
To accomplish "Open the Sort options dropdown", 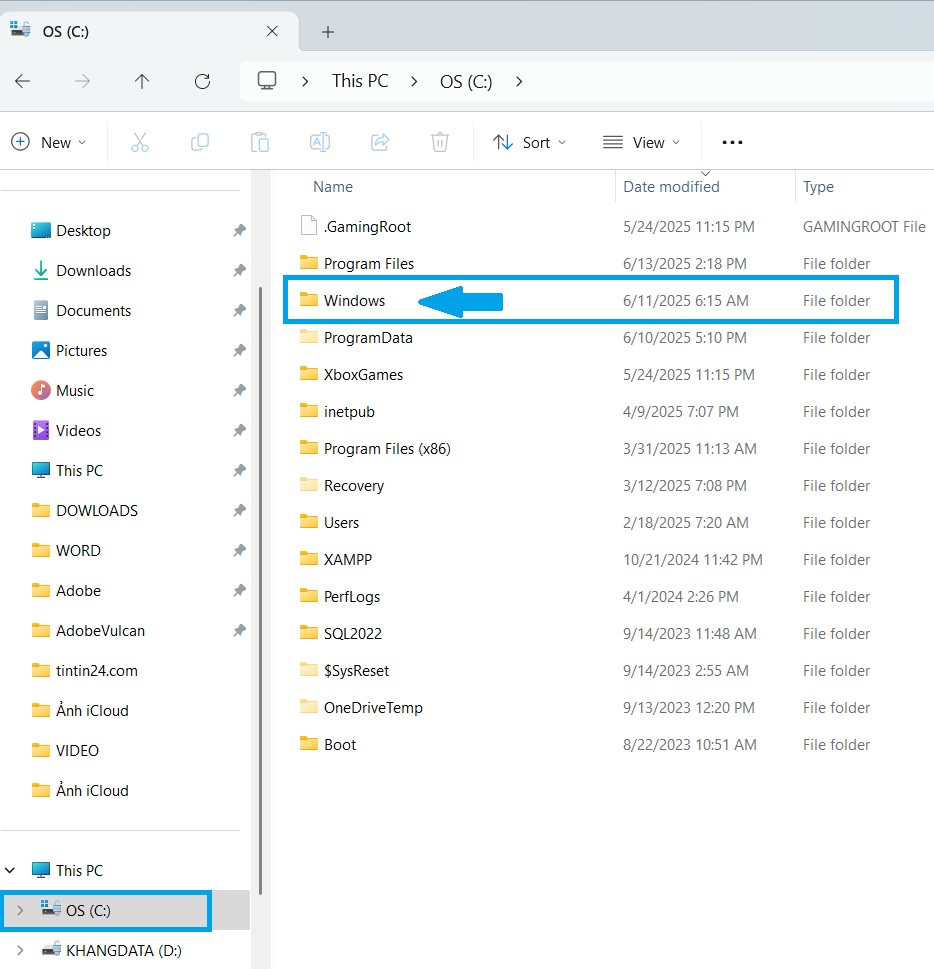I will click(x=529, y=143).
